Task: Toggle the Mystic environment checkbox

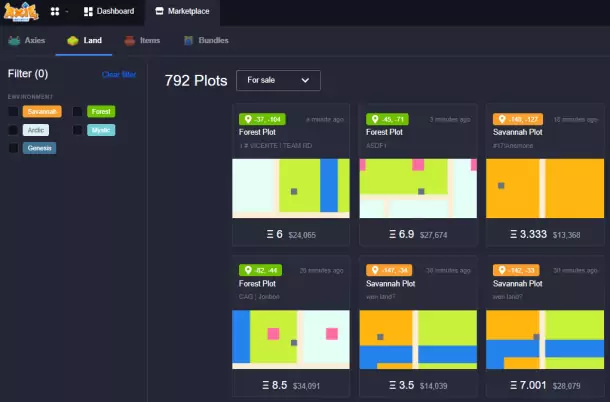Action: pyautogui.click(x=77, y=130)
